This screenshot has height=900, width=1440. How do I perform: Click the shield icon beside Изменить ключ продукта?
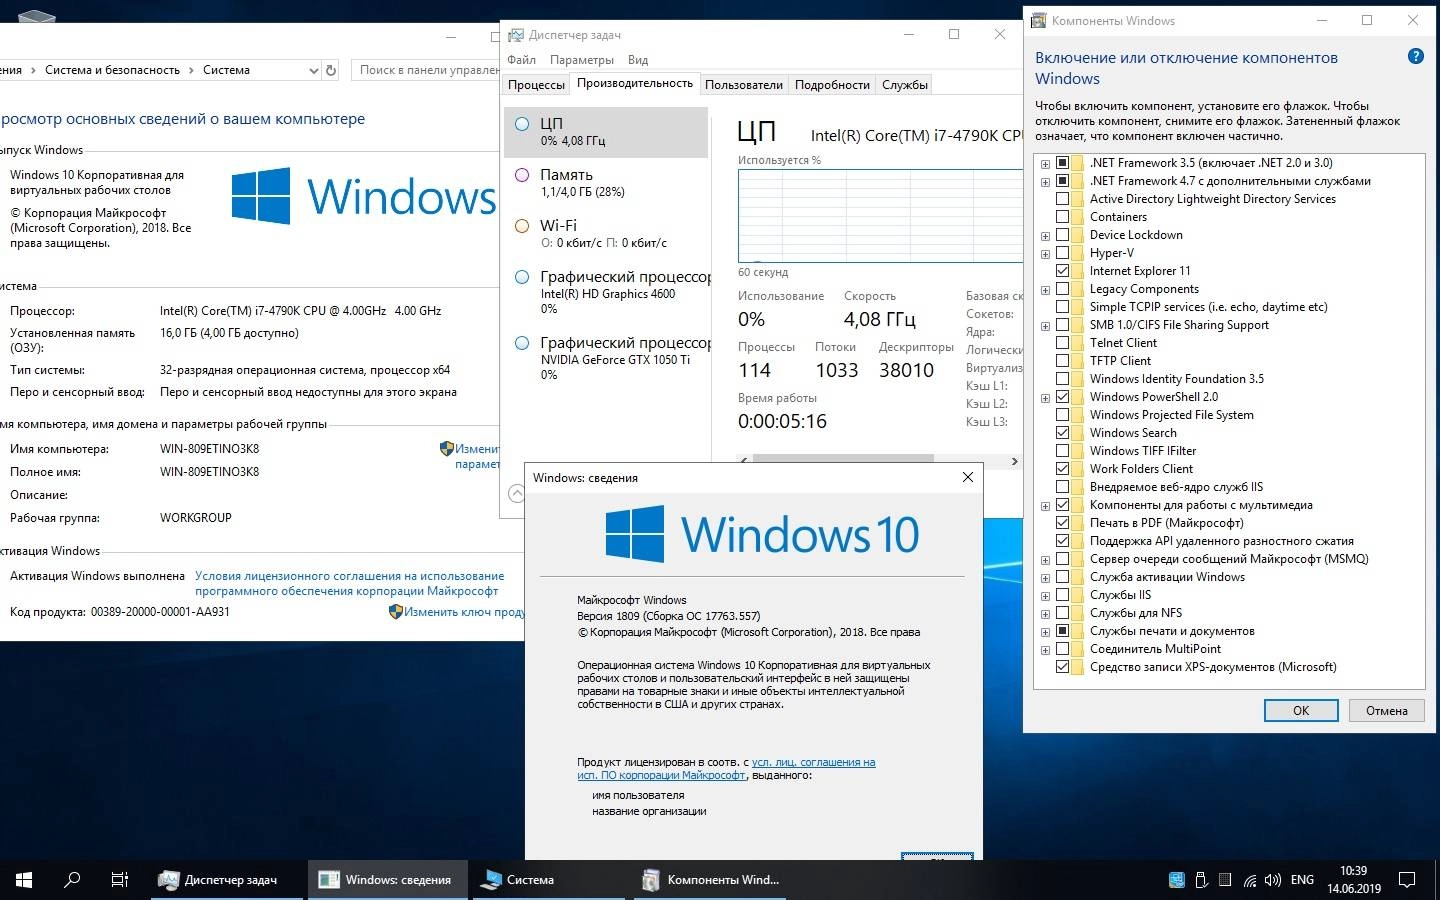(395, 611)
